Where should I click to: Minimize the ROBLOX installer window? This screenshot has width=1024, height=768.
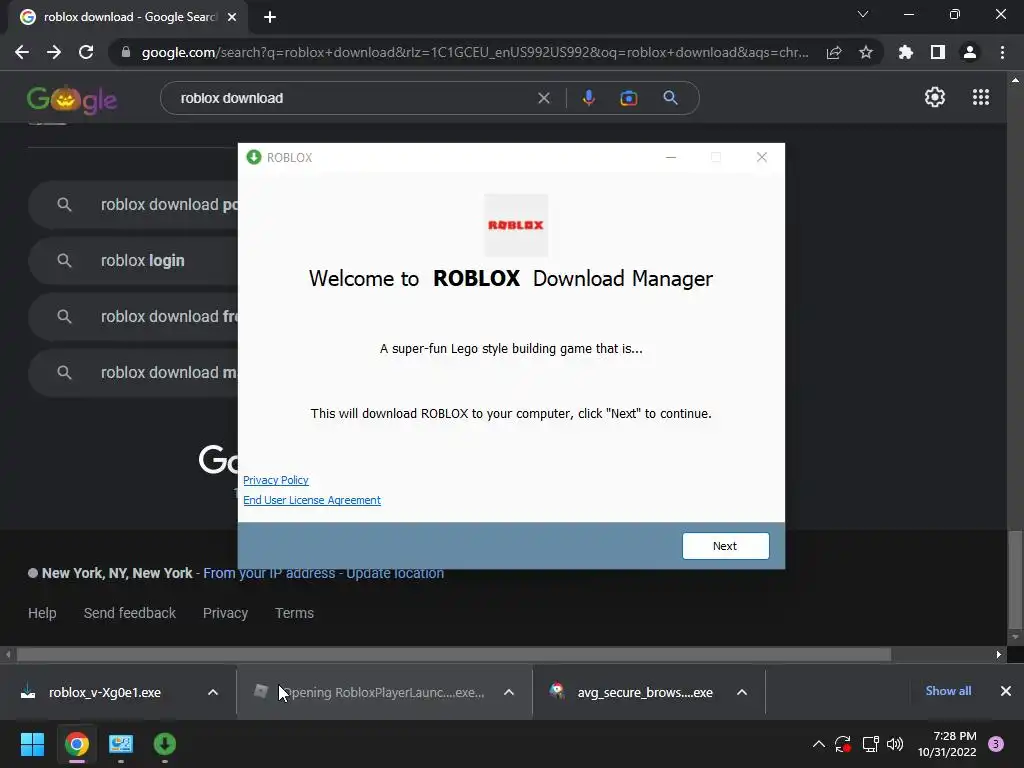click(x=671, y=157)
